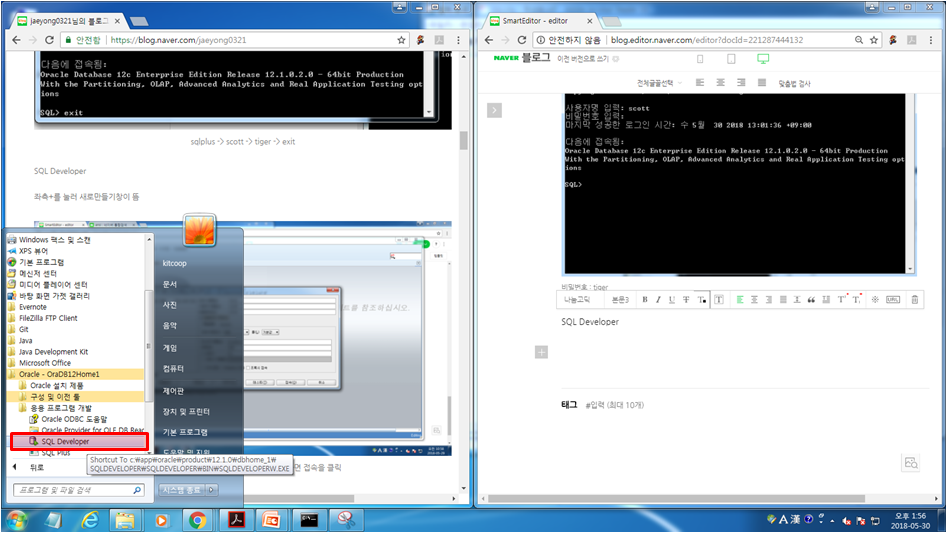The height and width of the screenshot is (533, 947).
Task: Toggle underline formatting in SmartEditor toolbar
Action: (x=672, y=299)
